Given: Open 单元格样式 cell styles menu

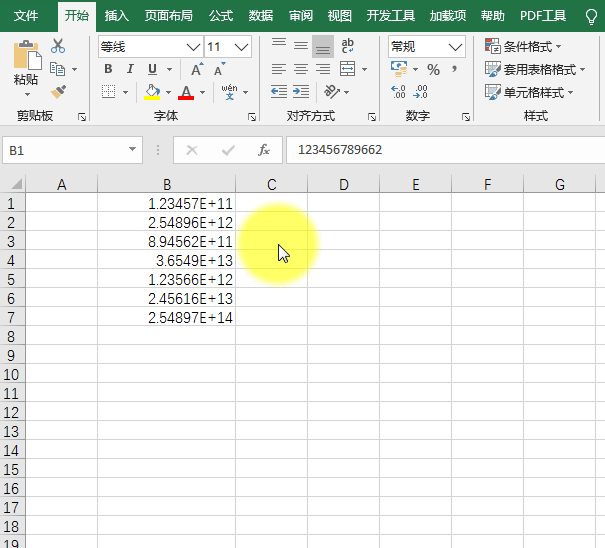Looking at the screenshot, I should (x=529, y=93).
